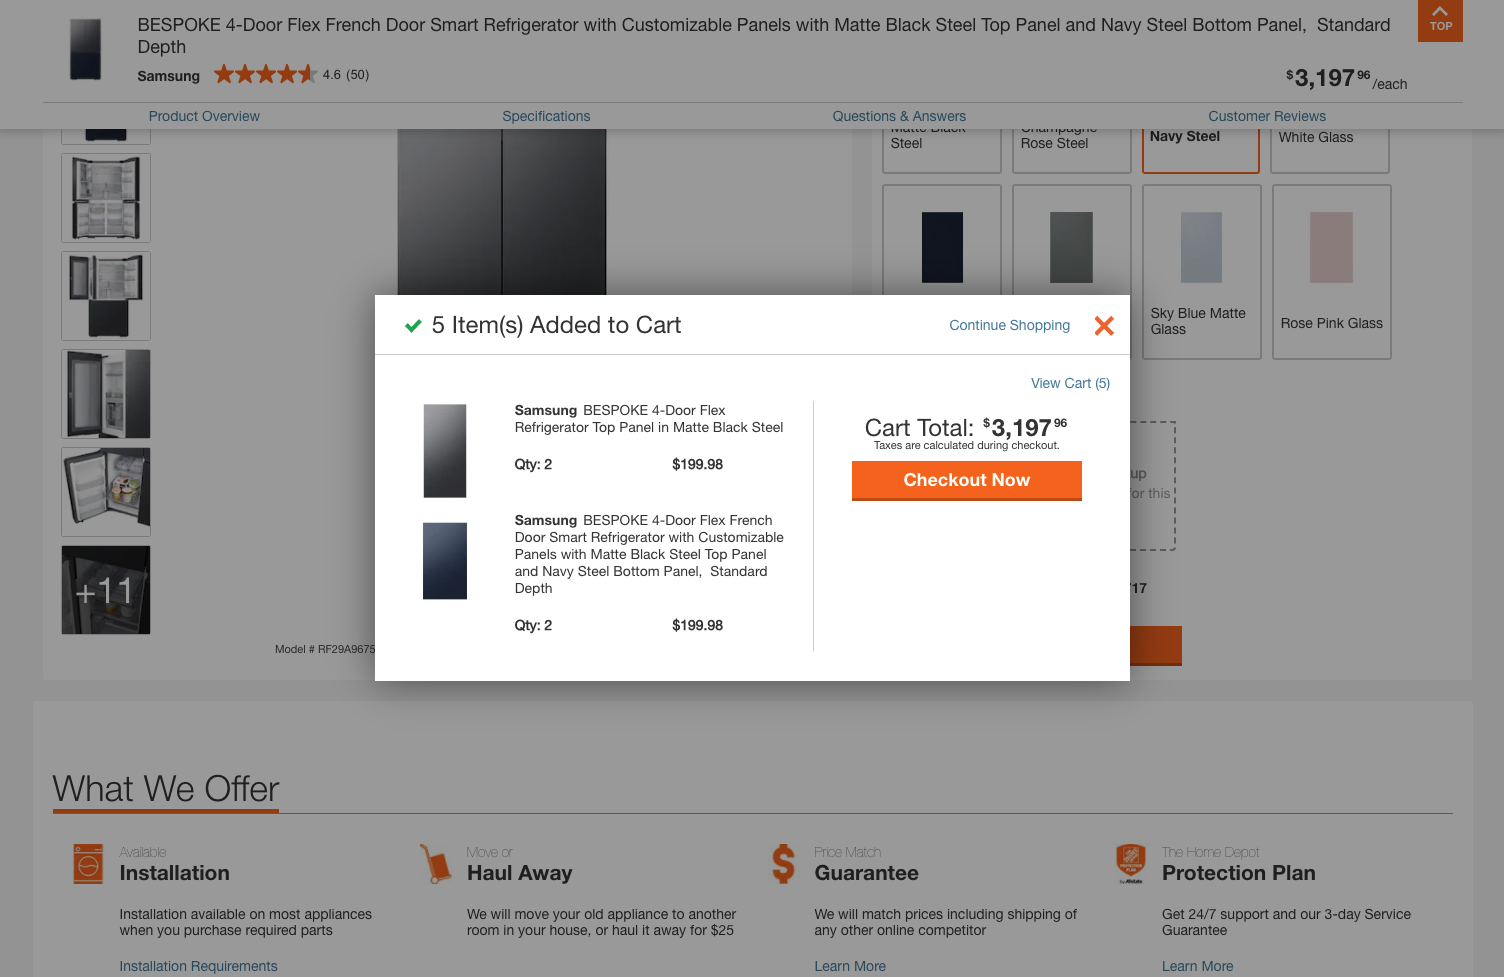View thumbnail showing food inside fridge
1504x977 pixels.
106,492
